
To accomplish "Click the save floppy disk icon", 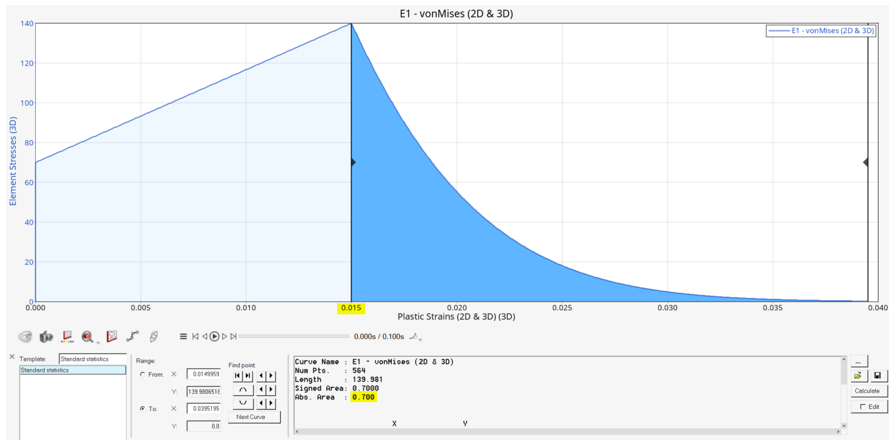I will [x=878, y=376].
